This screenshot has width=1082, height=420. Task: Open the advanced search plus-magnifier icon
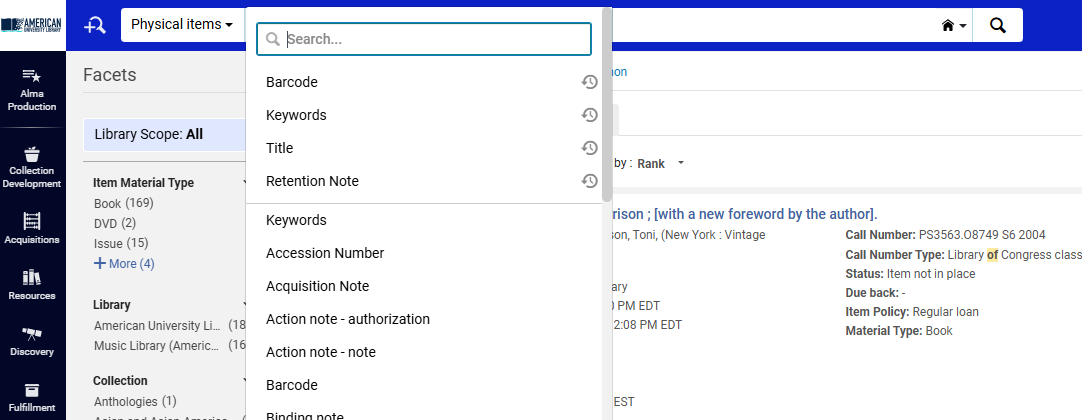point(95,25)
